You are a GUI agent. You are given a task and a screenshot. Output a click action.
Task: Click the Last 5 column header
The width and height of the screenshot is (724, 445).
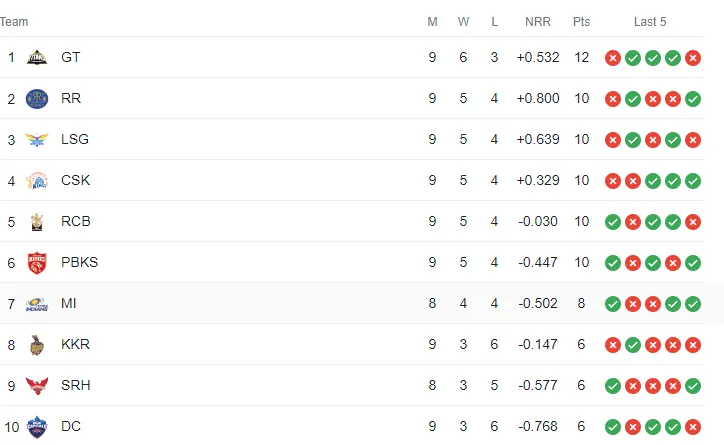[650, 22]
